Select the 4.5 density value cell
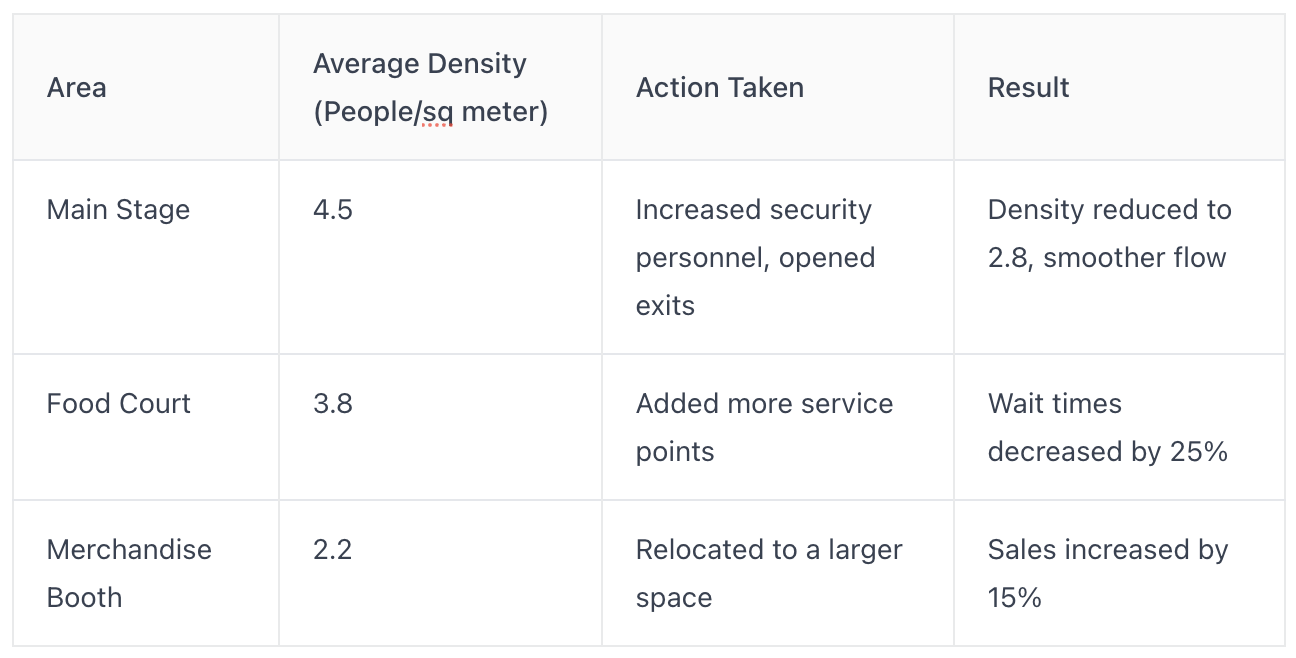This screenshot has width=1296, height=658. click(x=440, y=257)
